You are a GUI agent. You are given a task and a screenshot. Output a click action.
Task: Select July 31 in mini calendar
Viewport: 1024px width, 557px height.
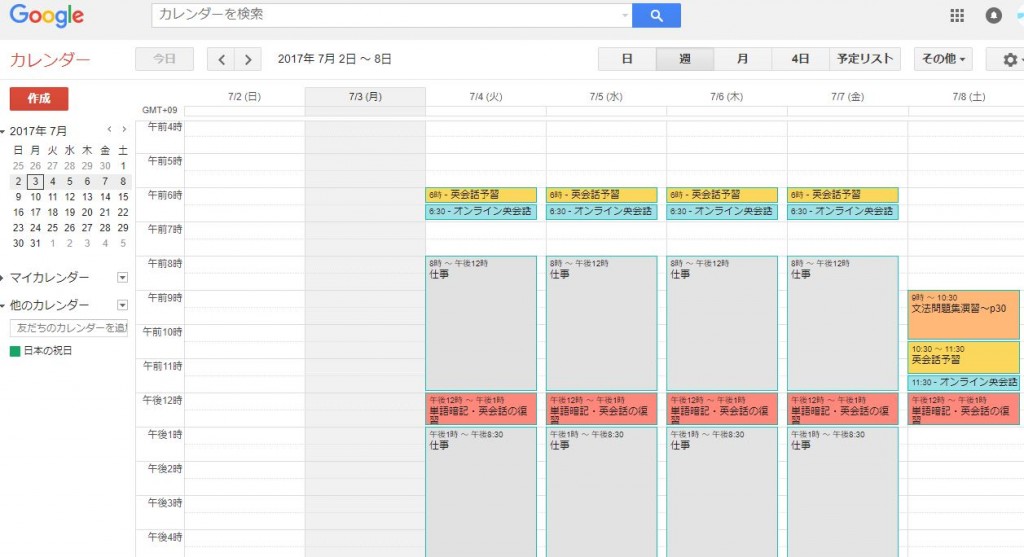click(35, 244)
